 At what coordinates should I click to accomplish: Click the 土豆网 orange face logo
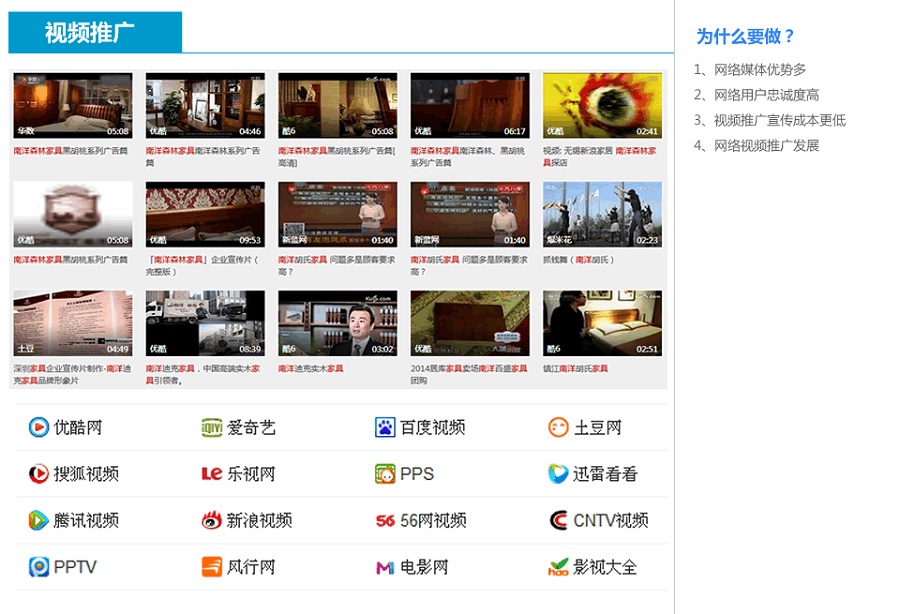pyautogui.click(x=558, y=428)
